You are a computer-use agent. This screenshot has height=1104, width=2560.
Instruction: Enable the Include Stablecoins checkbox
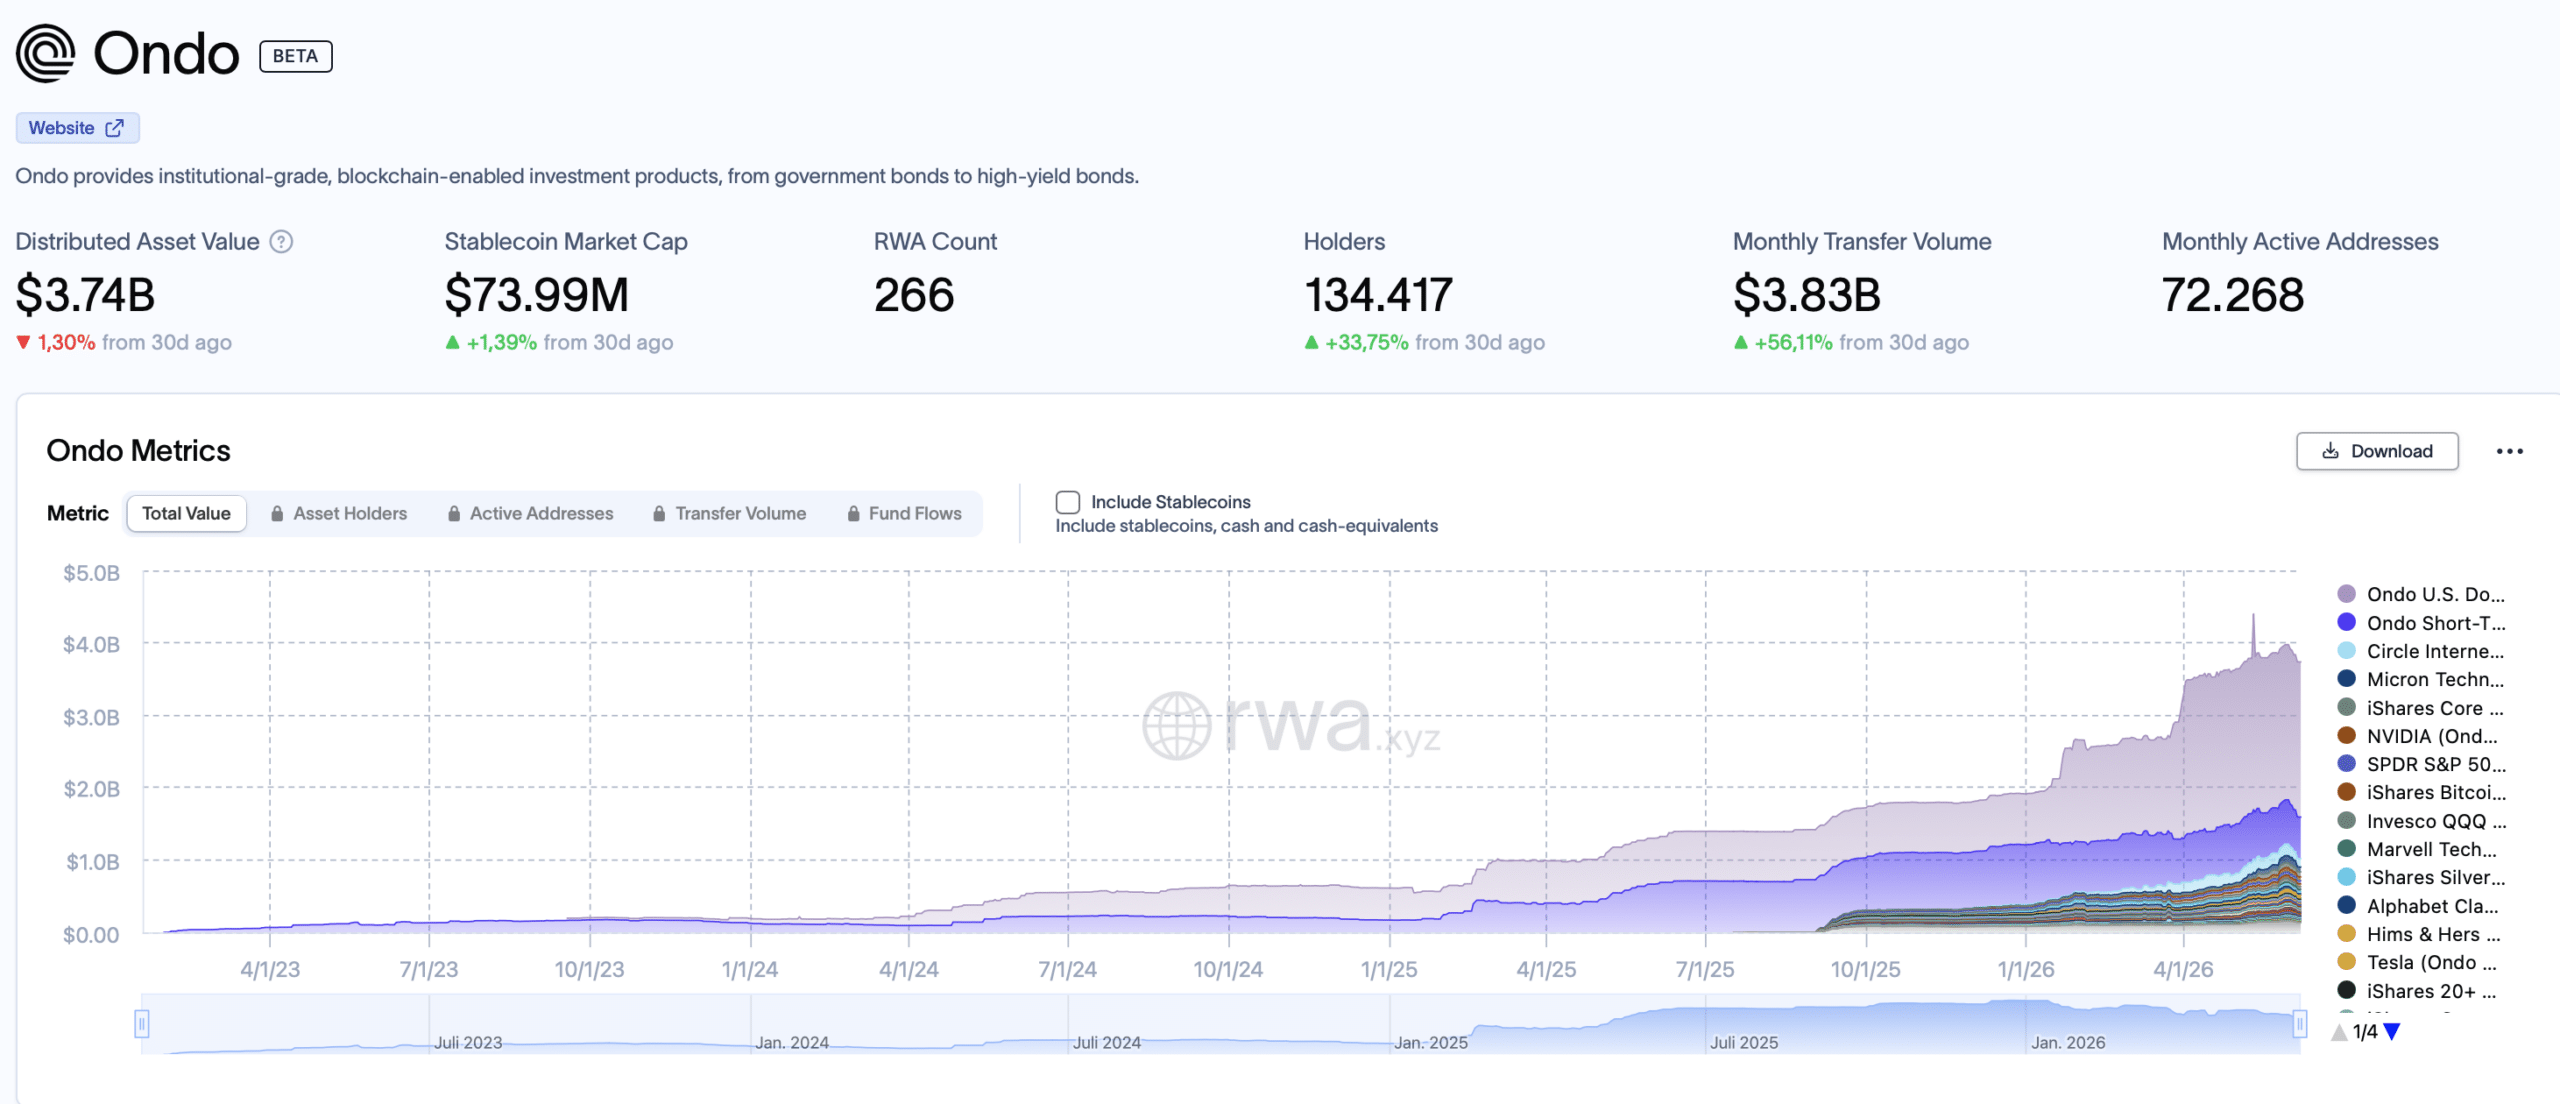[x=1068, y=502]
